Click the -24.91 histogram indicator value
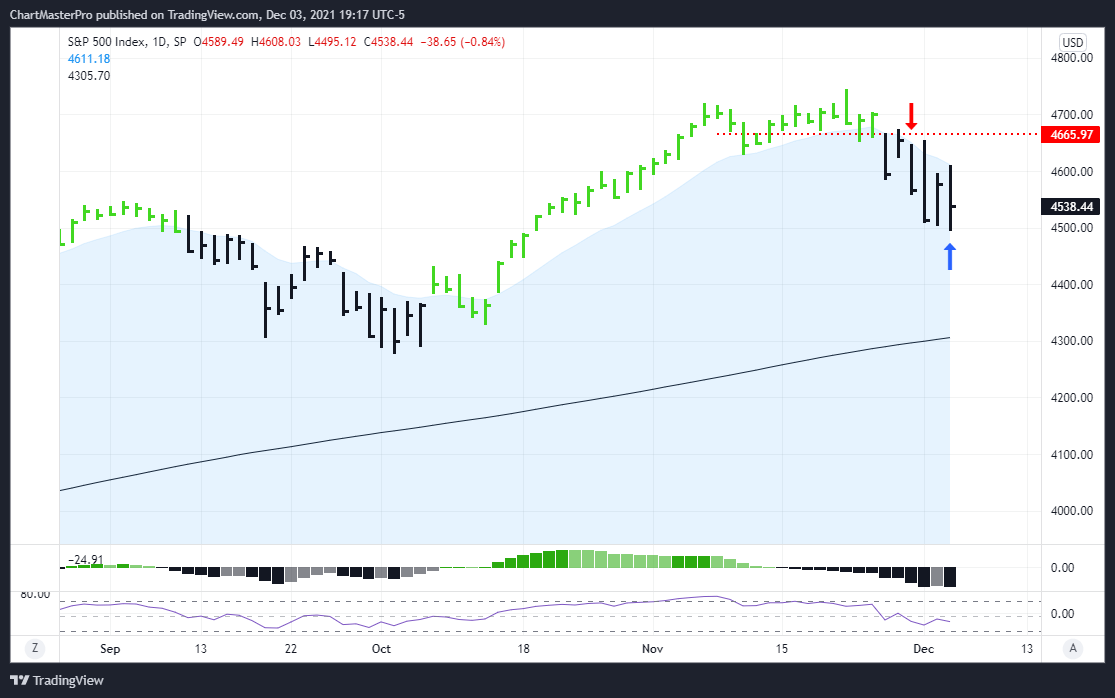This screenshot has height=698, width=1115. point(85,560)
